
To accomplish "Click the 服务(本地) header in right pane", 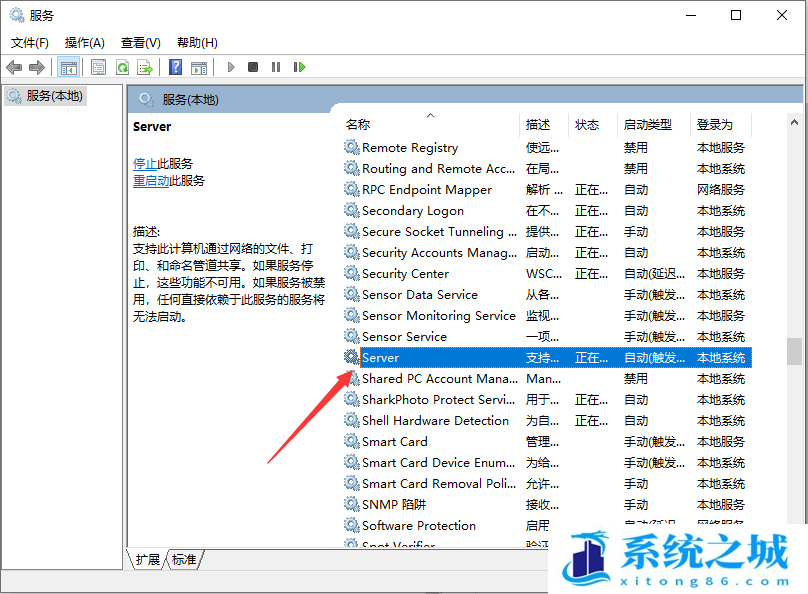I will pos(190,99).
